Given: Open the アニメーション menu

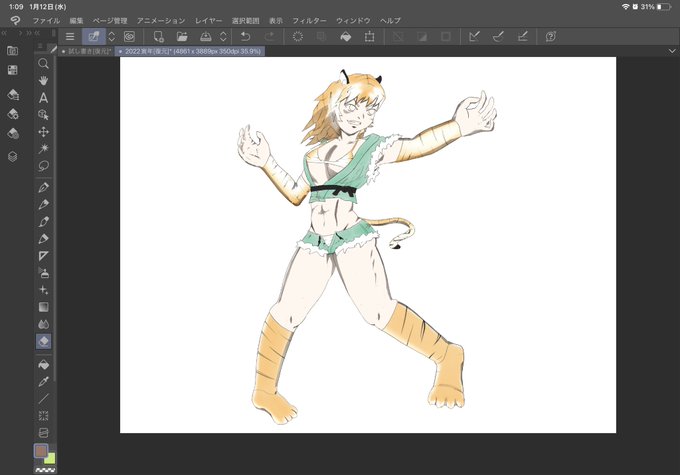Looking at the screenshot, I should (x=161, y=20).
